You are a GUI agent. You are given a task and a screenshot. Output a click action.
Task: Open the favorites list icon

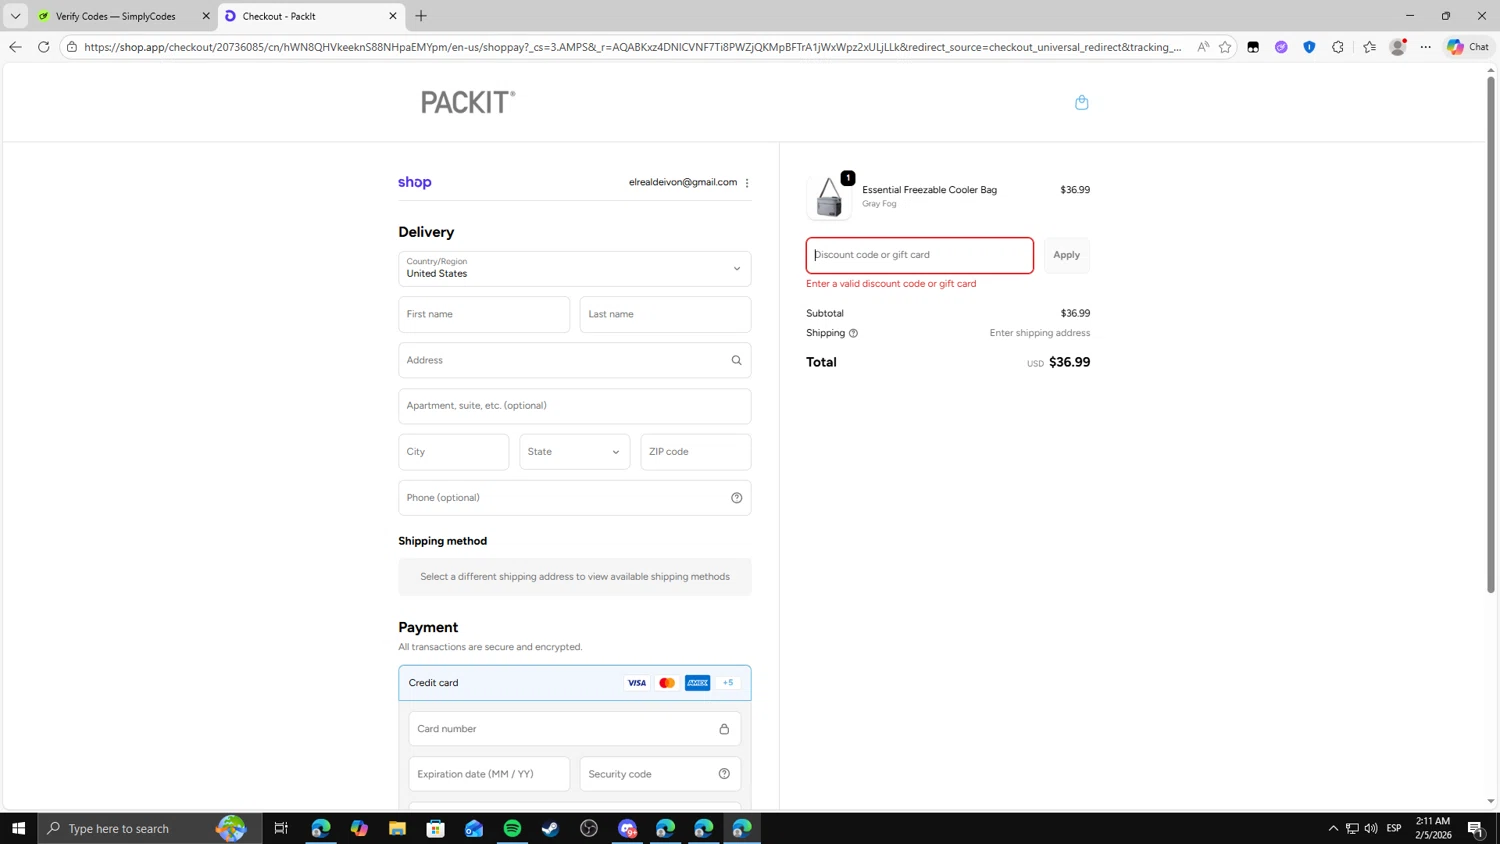[x=1369, y=47]
